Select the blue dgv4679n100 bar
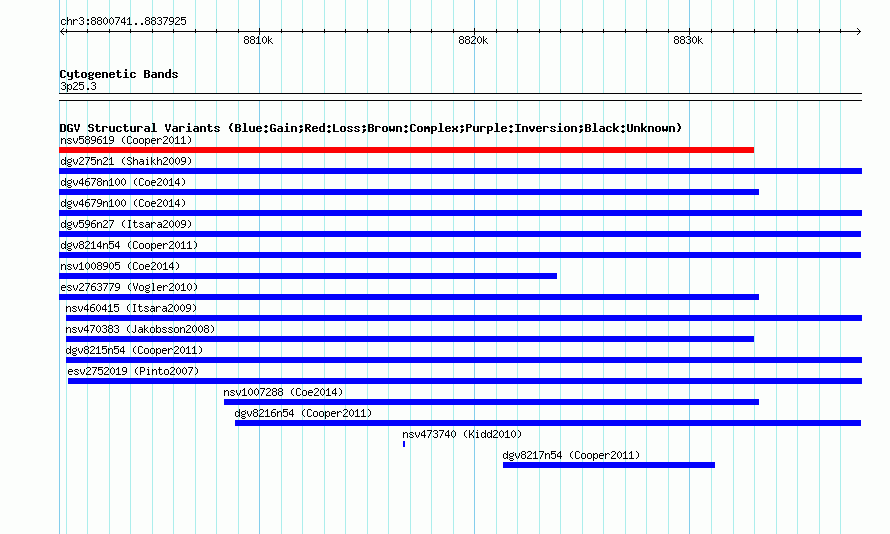Viewport: 890px width, 534px height. pyautogui.click(x=460, y=213)
